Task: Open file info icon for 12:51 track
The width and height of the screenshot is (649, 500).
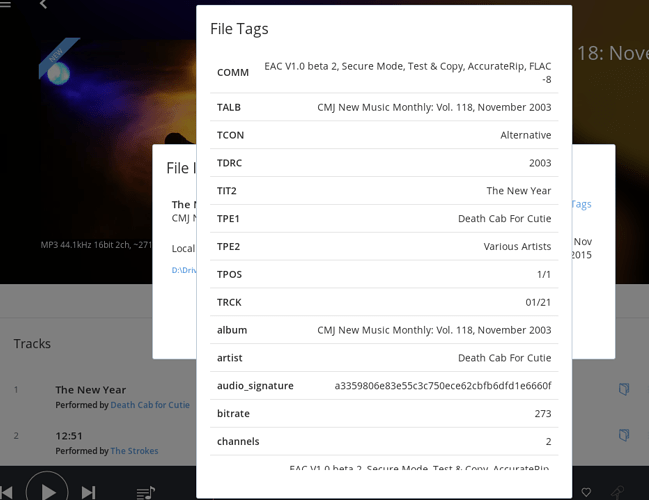Action: tap(624, 435)
